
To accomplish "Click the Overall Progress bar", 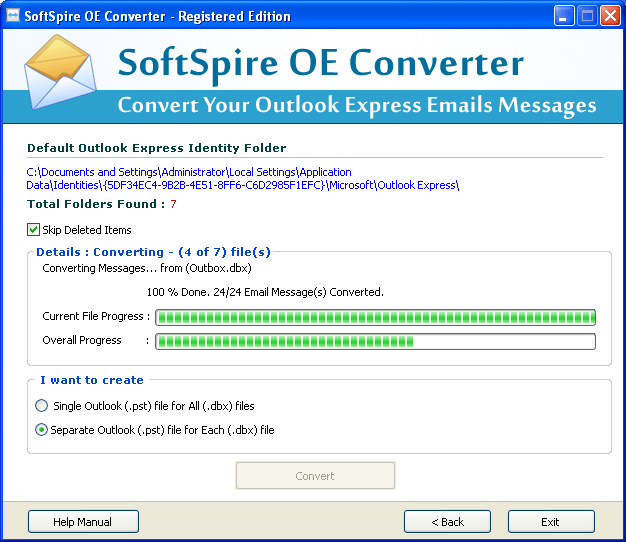I will pos(375,341).
